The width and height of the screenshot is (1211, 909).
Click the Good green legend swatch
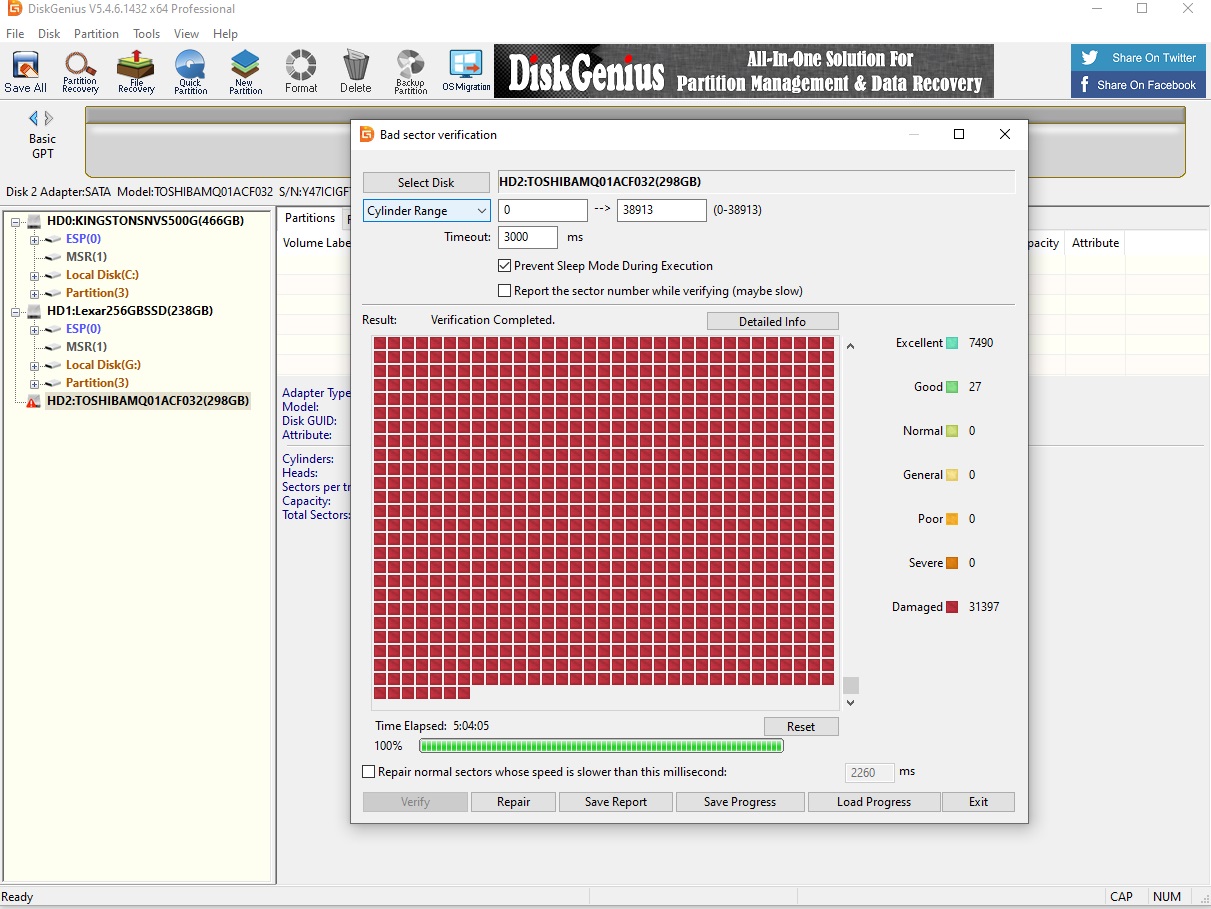952,387
